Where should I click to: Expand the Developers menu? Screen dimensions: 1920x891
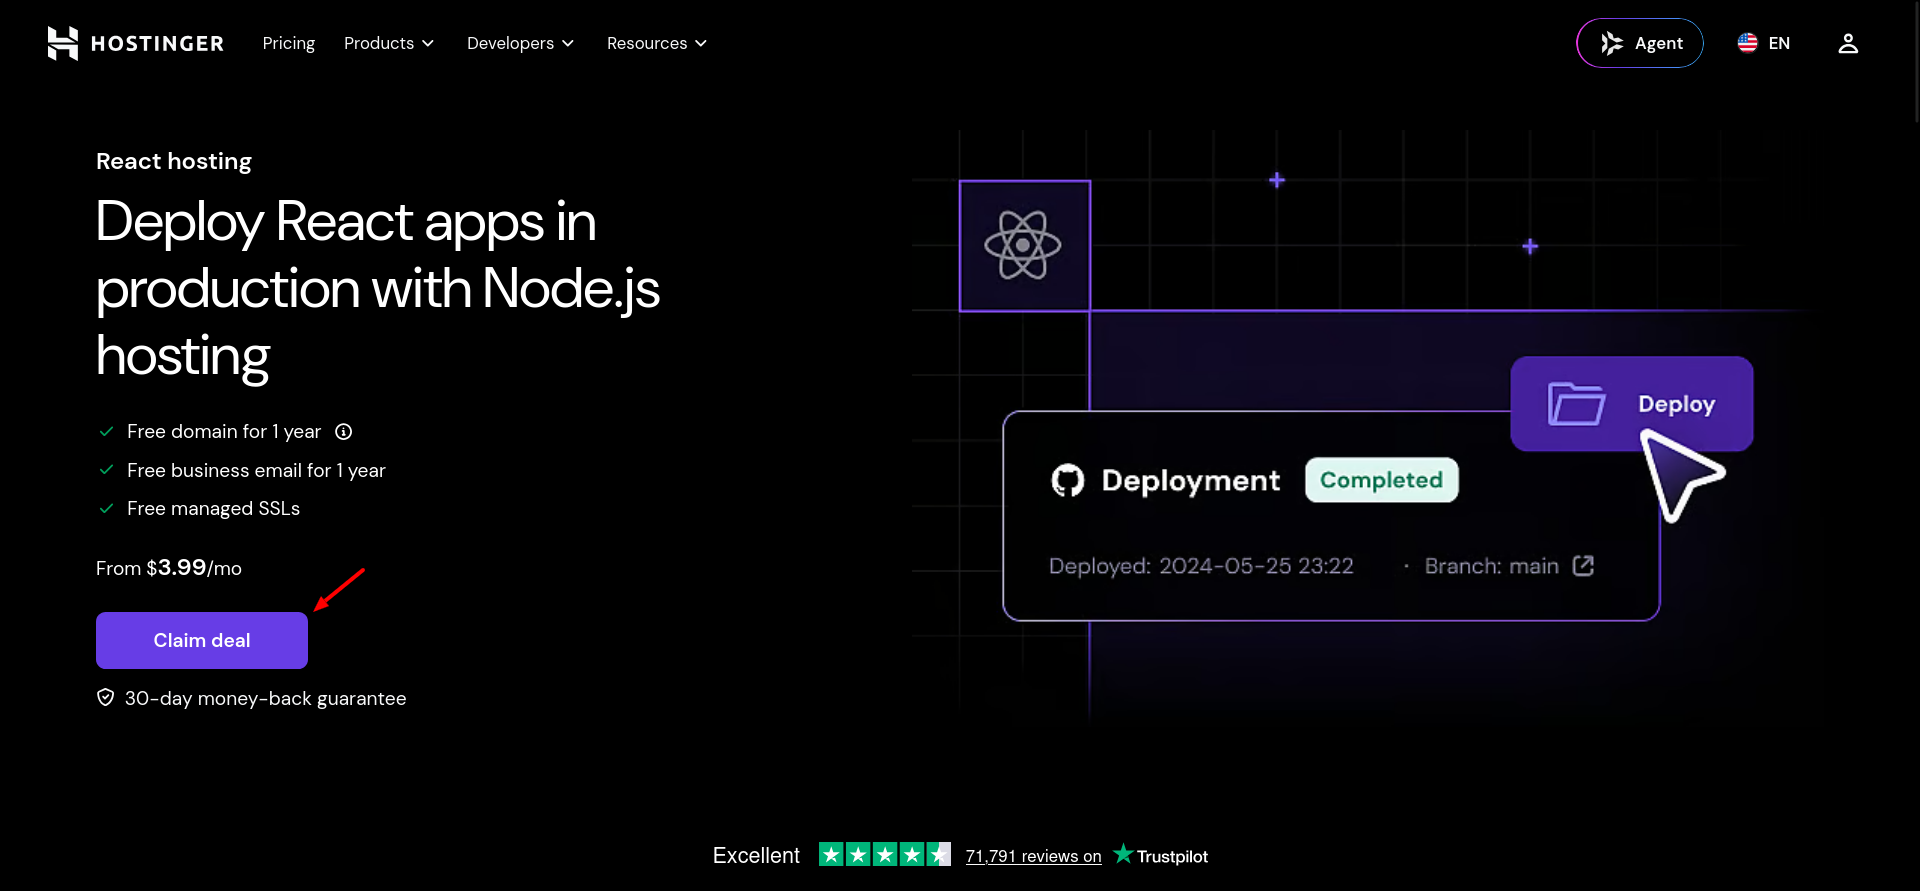[x=520, y=43]
